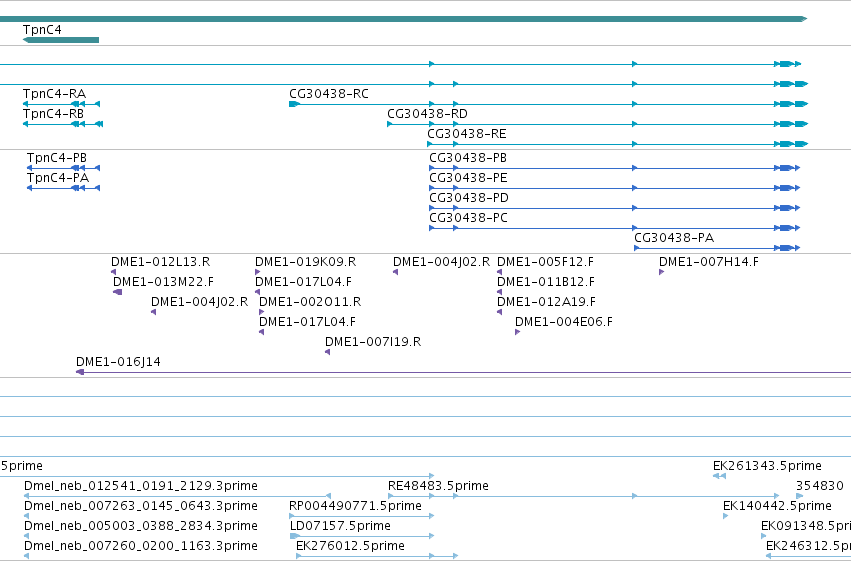The image size is (851, 561).
Task: Select transcript CG30438-RD
Action: point(427,114)
